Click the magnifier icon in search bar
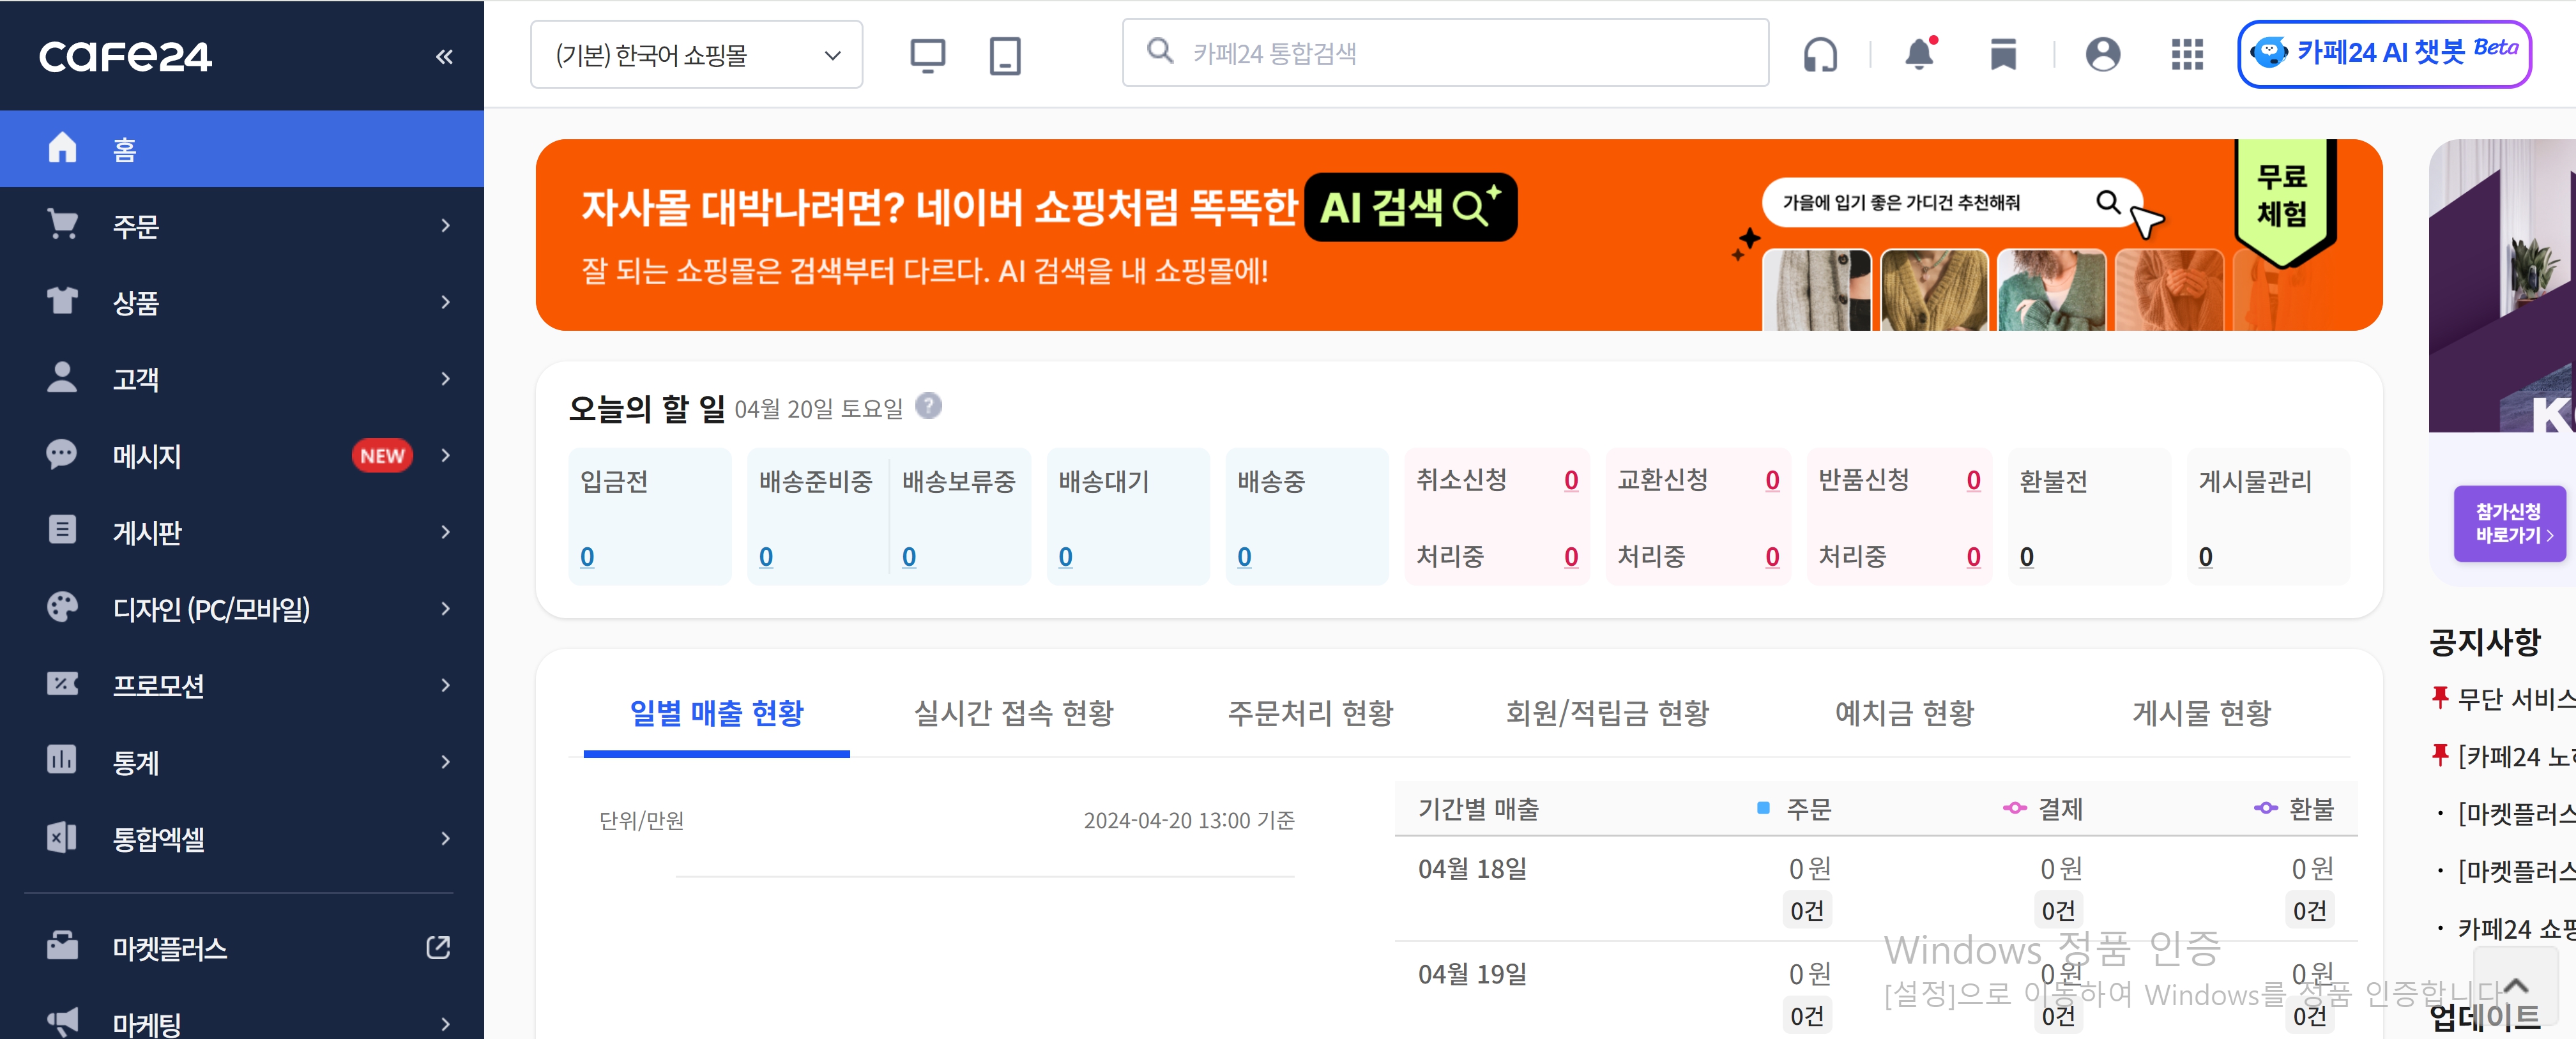Image resolution: width=2576 pixels, height=1039 pixels. [1159, 51]
